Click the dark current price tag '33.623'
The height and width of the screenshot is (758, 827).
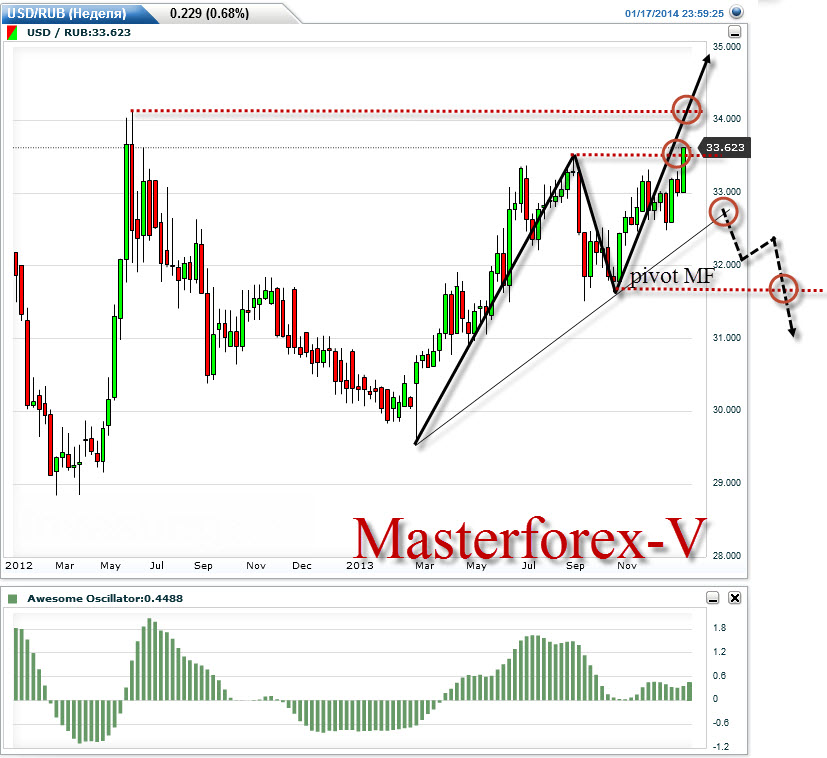tap(725, 148)
